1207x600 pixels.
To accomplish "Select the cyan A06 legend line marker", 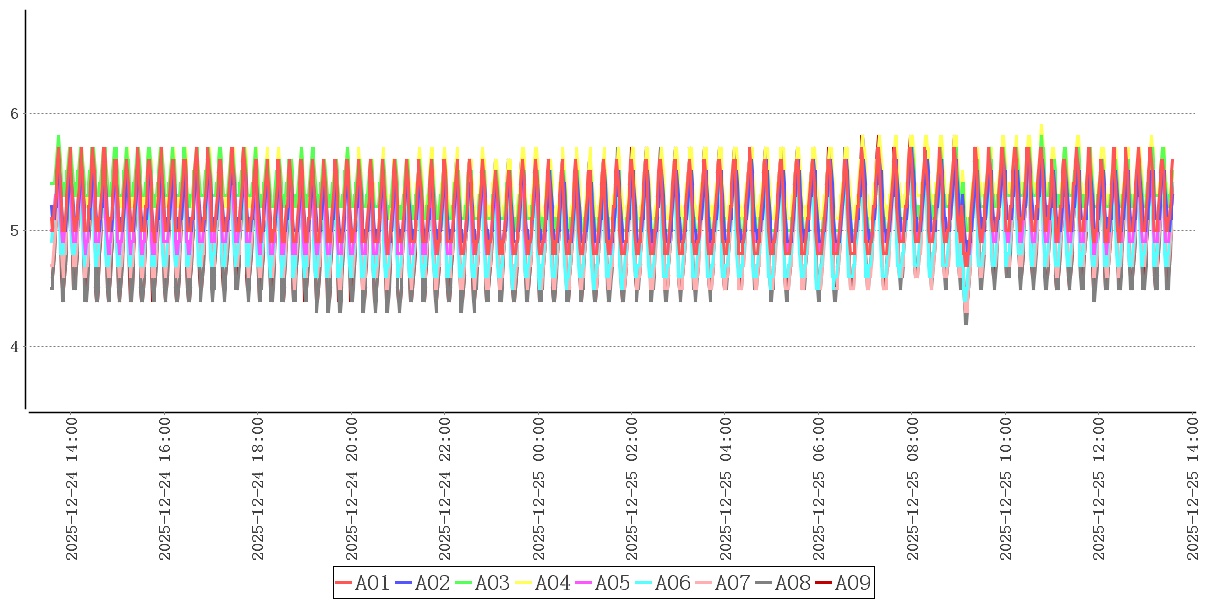I will pyautogui.click(x=644, y=583).
